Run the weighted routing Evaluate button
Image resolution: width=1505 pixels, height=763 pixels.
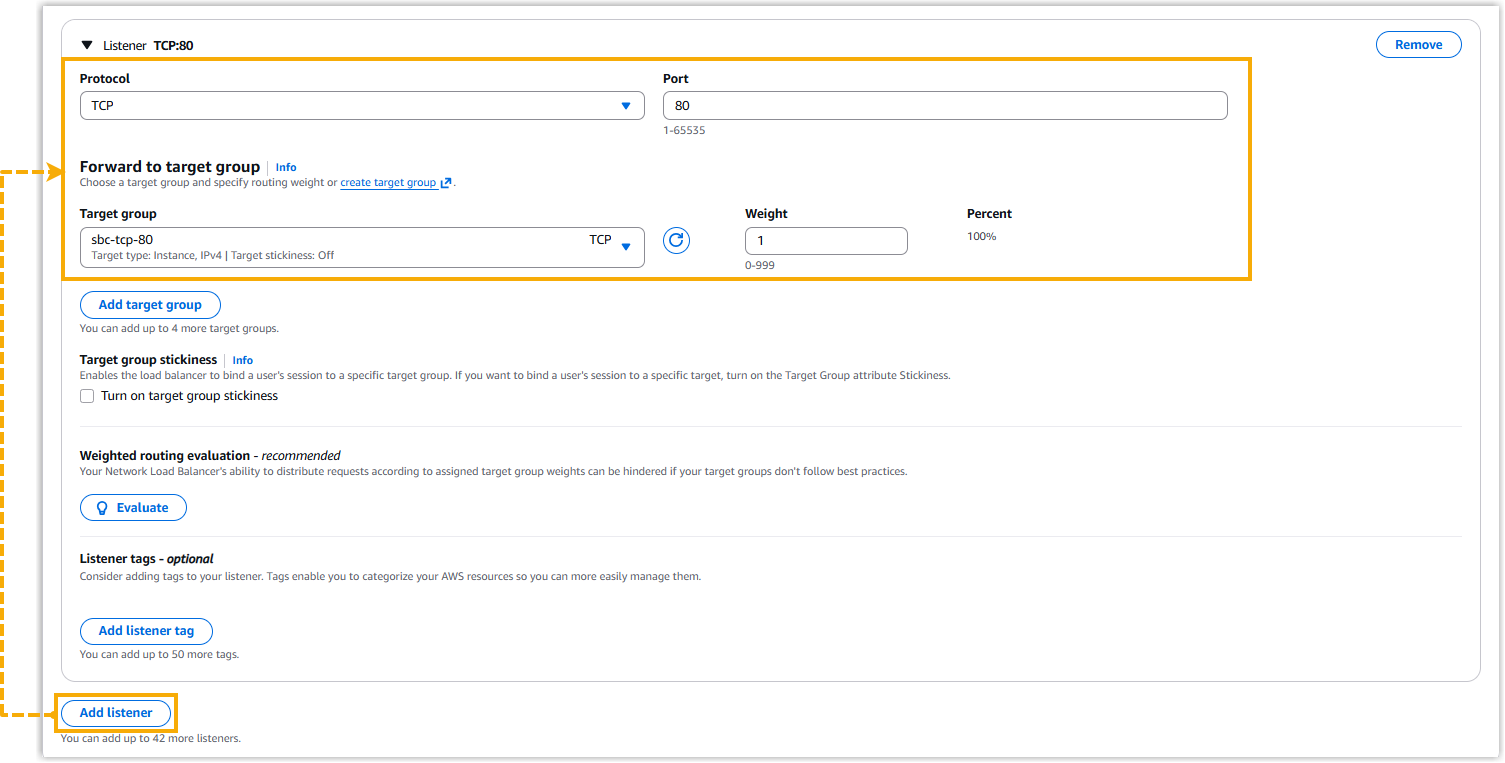(x=133, y=508)
